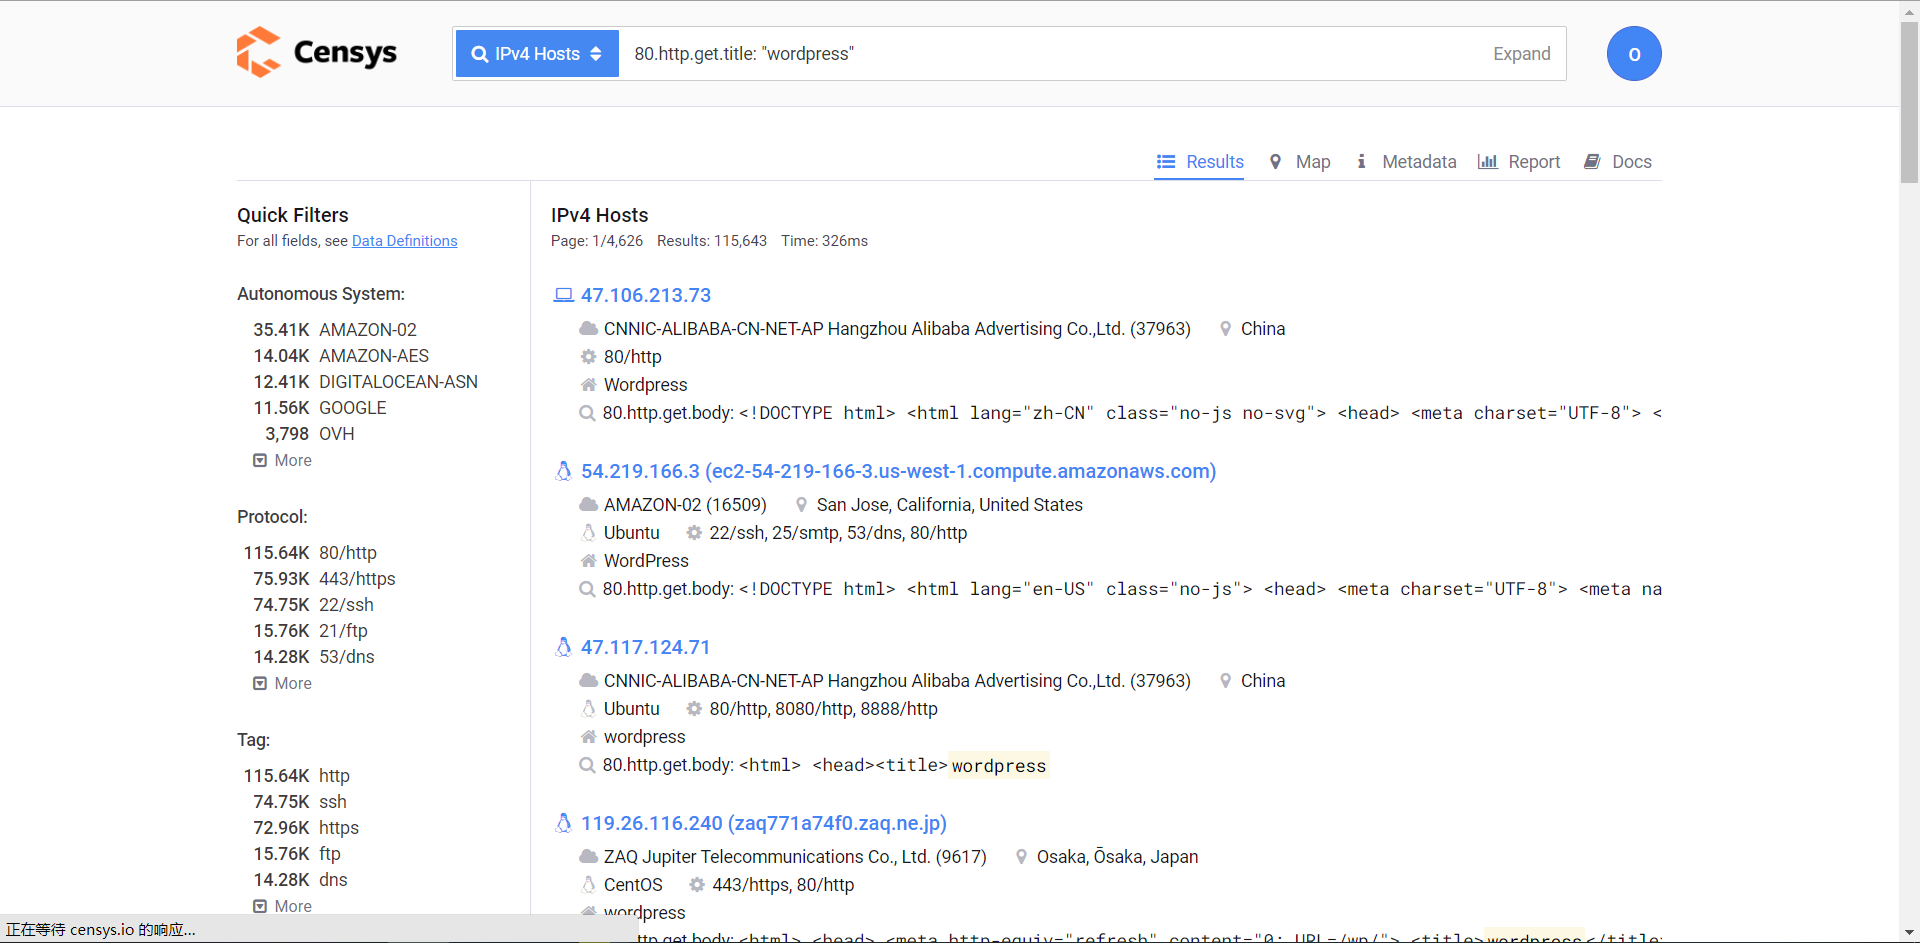Click the Linux icon beside 54.219.166.3
This screenshot has width=1920, height=943.
coord(564,471)
